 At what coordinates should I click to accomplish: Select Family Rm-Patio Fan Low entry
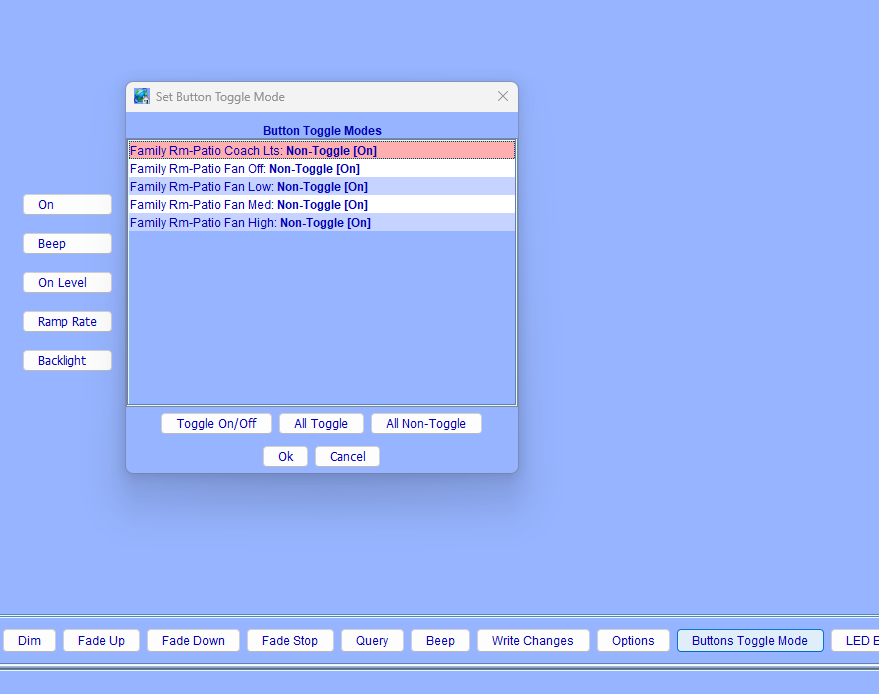(x=321, y=187)
